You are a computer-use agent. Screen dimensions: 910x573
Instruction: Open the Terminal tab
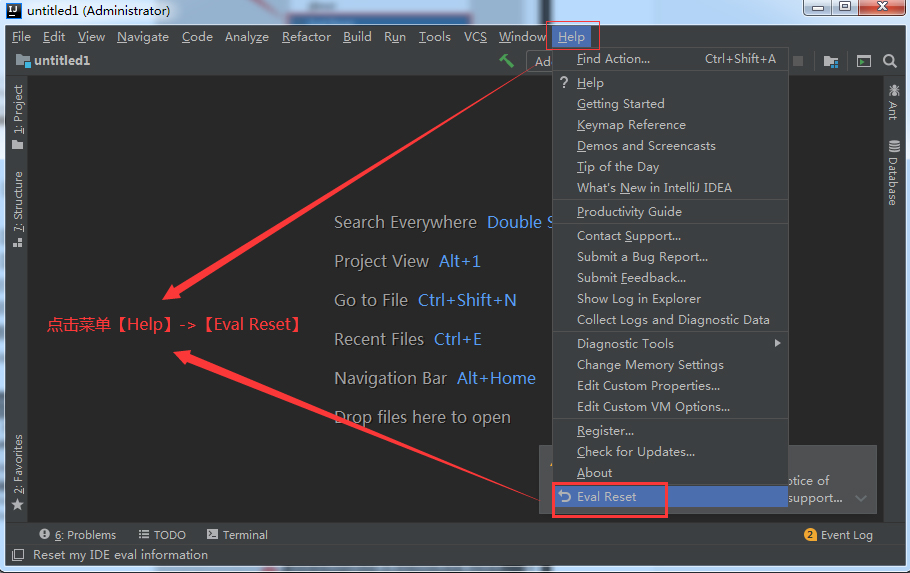point(237,535)
